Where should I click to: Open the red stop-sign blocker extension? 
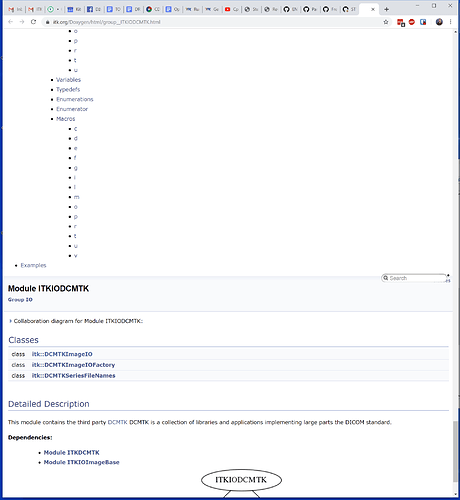pyautogui.click(x=412, y=22)
